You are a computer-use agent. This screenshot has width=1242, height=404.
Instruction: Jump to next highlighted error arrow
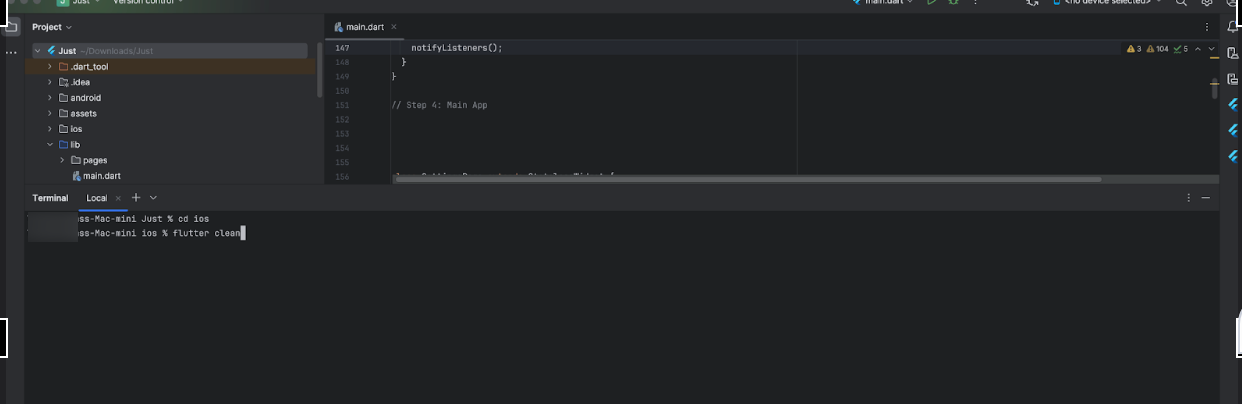click(1212, 49)
